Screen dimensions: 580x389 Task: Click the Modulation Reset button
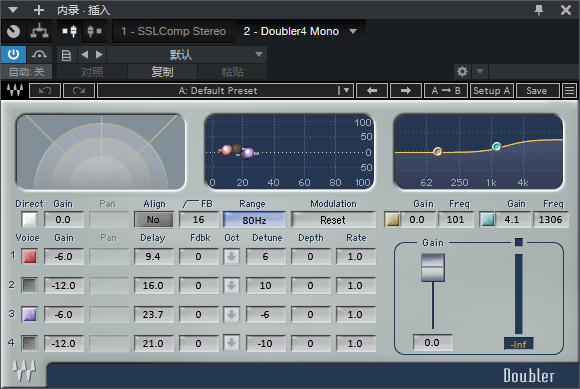pyautogui.click(x=333, y=220)
